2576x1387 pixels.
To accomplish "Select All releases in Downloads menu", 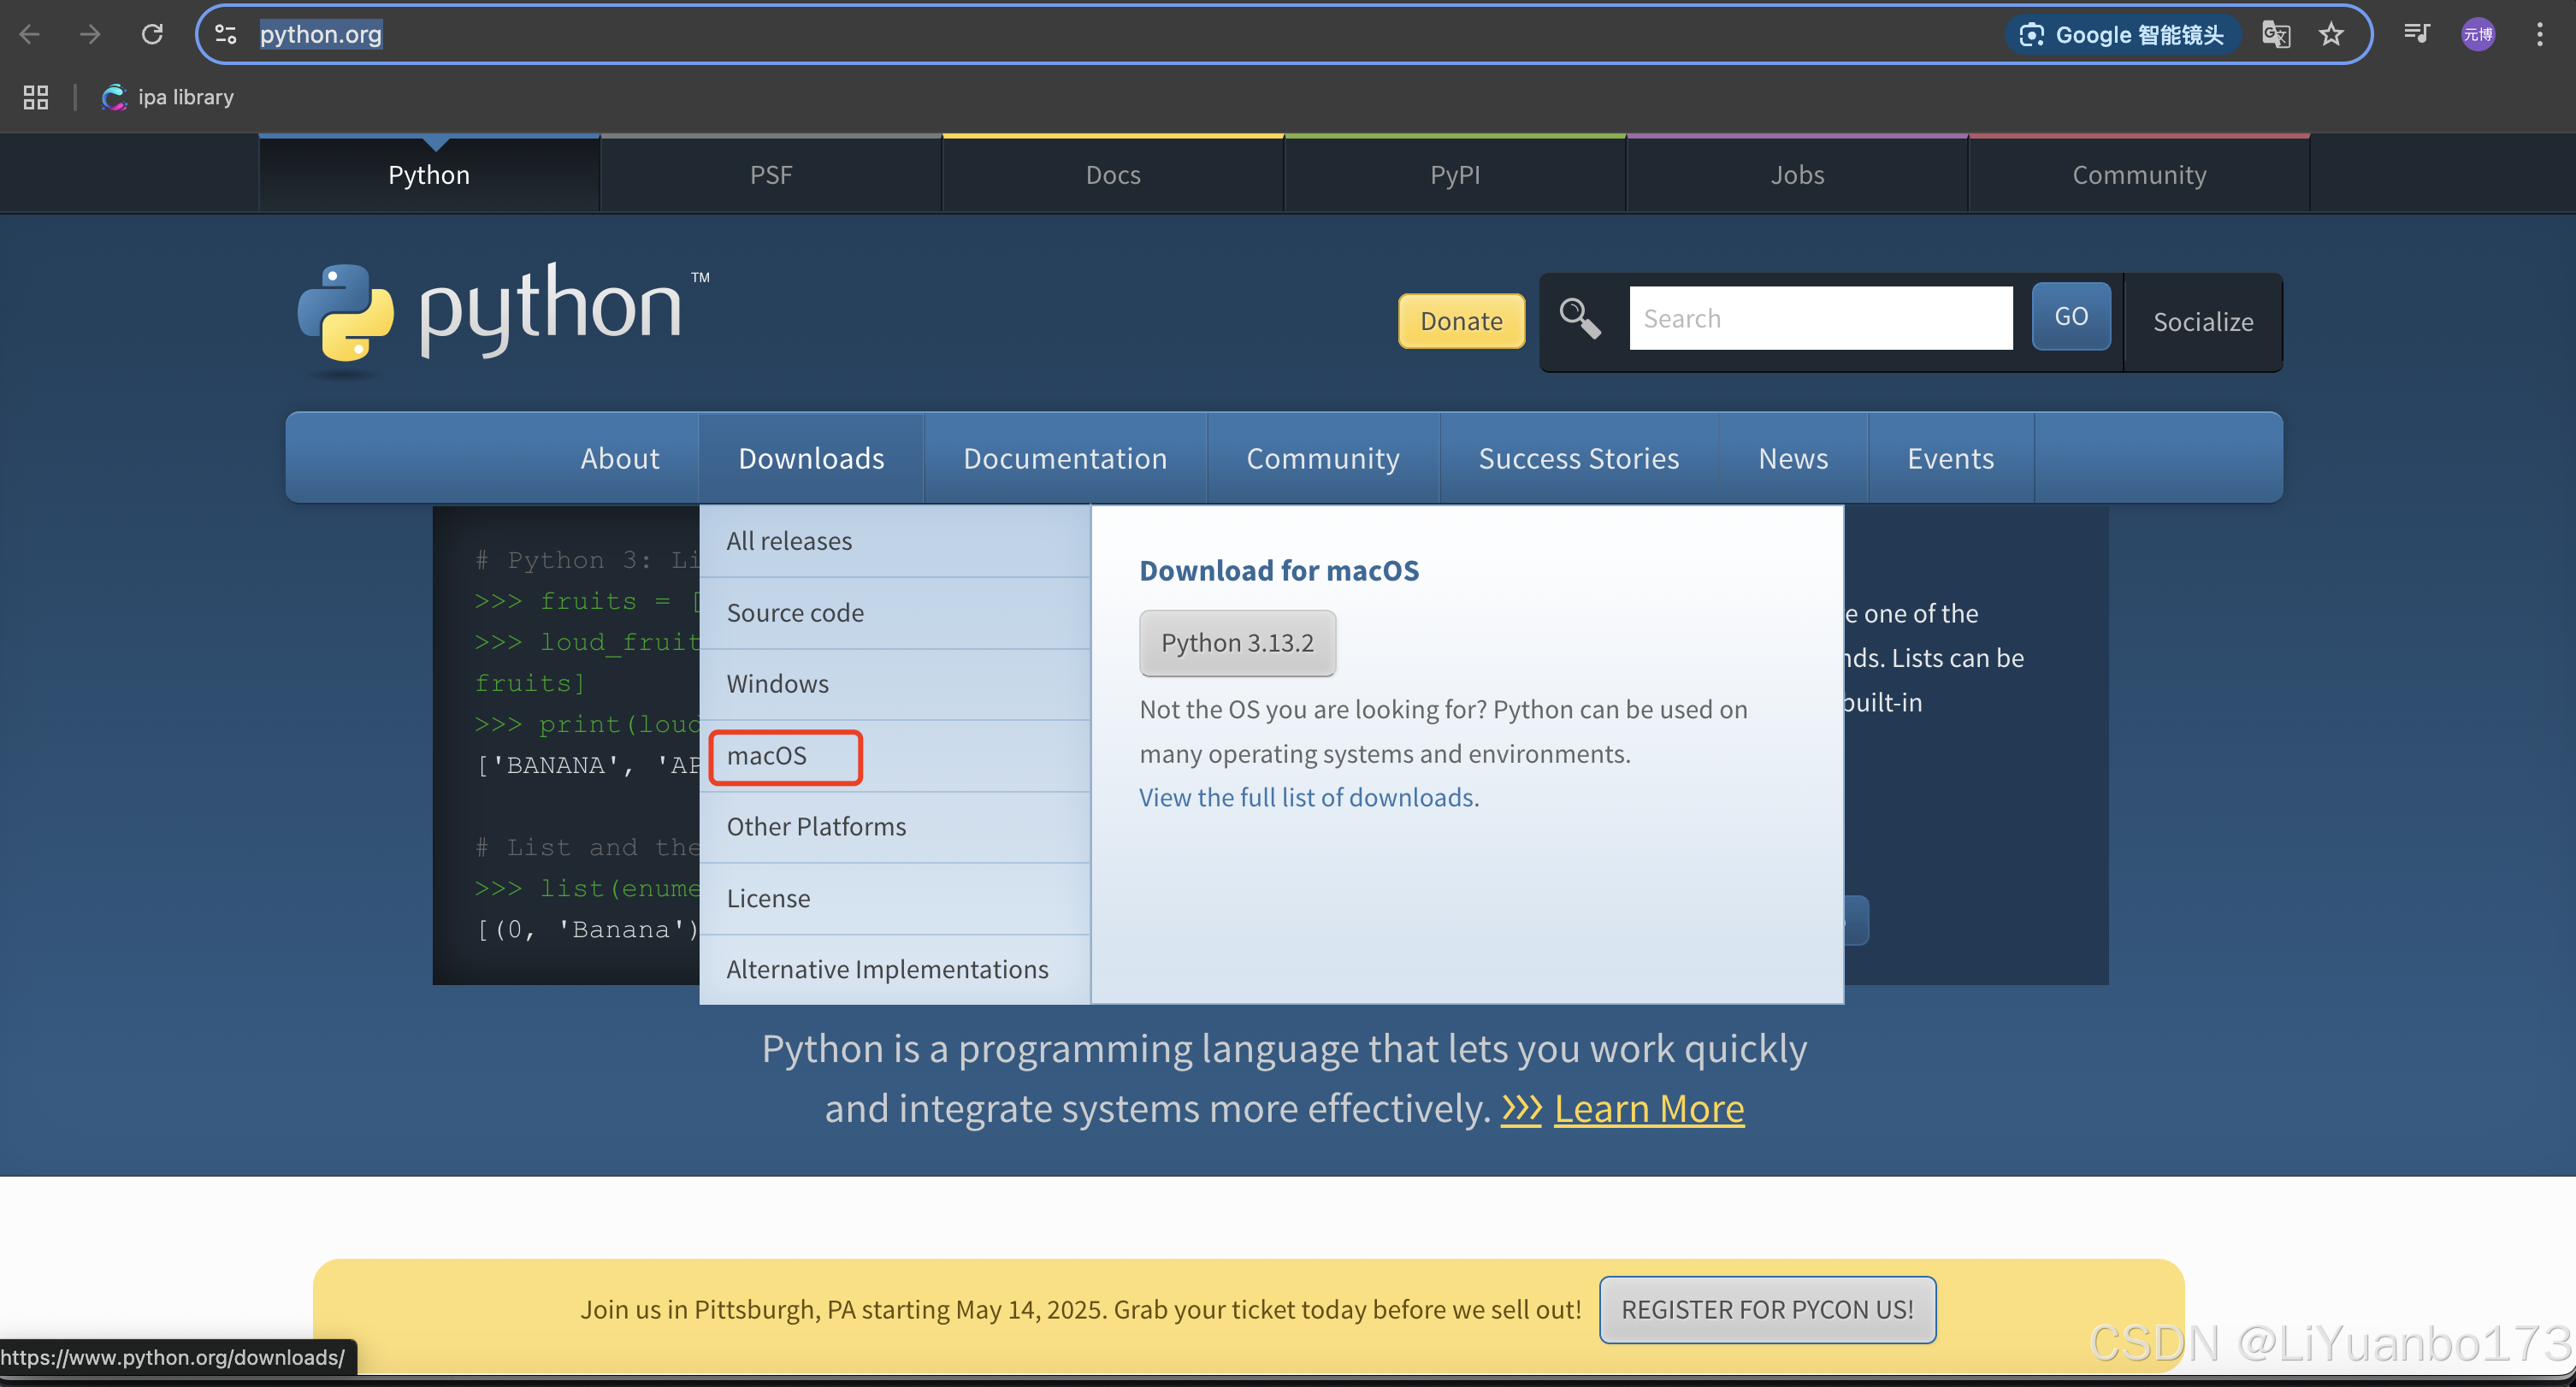I will (895, 541).
